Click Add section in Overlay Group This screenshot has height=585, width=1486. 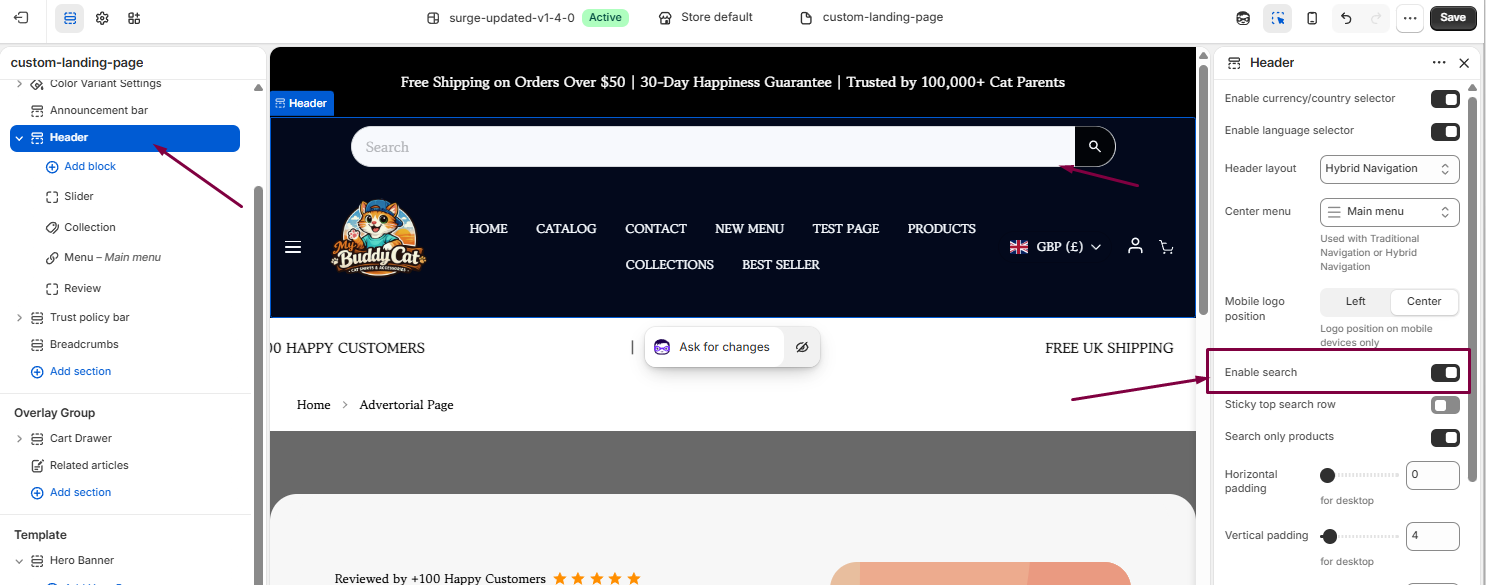71,493
